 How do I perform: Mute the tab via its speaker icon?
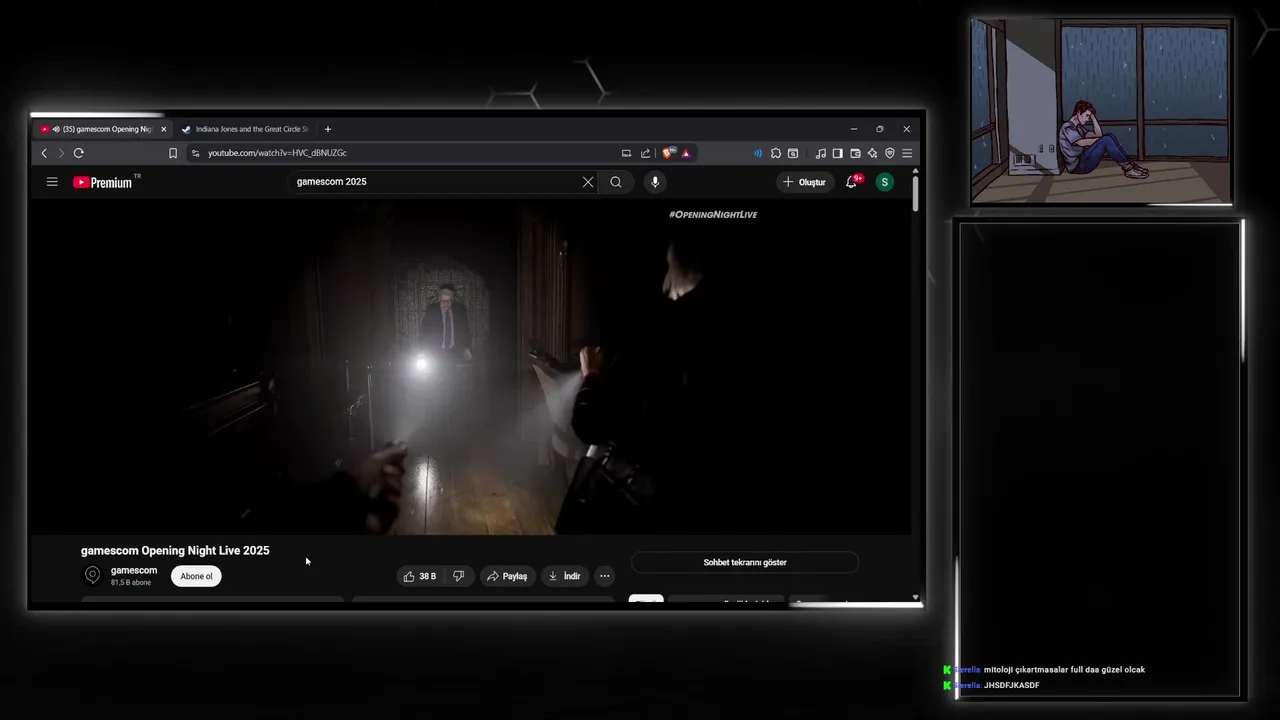tap(56, 129)
